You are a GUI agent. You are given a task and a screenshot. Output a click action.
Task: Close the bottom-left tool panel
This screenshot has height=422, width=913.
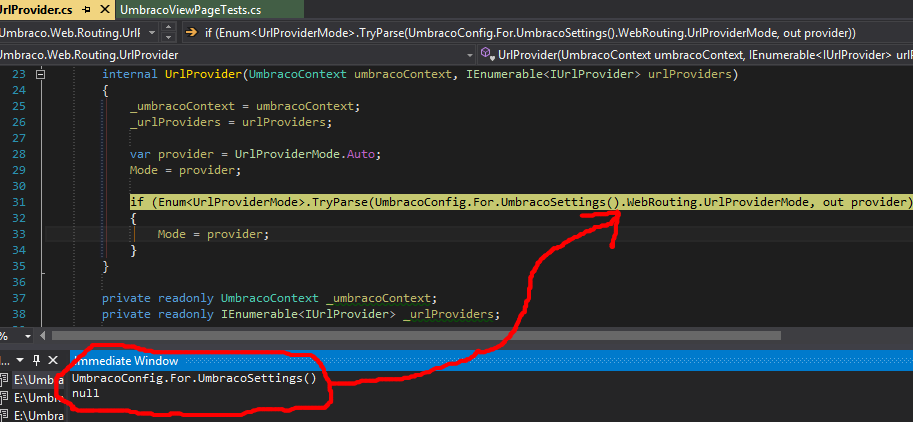tap(54, 360)
